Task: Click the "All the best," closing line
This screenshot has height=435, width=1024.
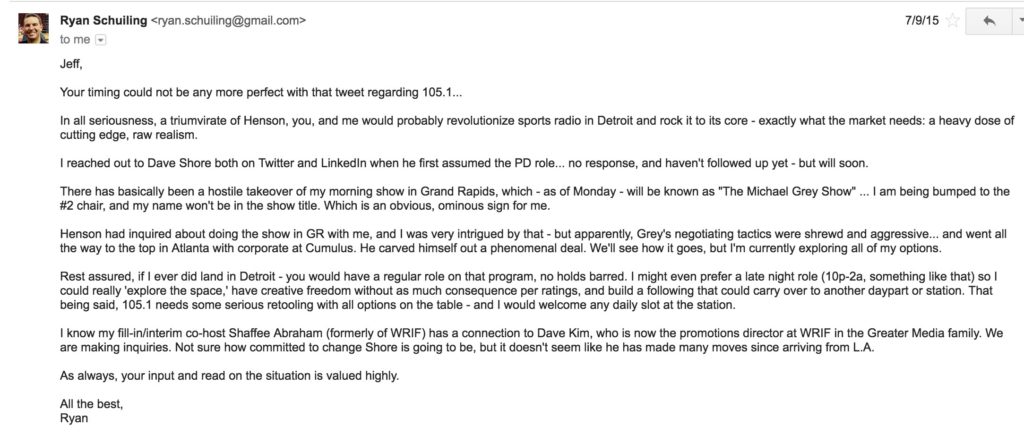Action: (x=91, y=404)
